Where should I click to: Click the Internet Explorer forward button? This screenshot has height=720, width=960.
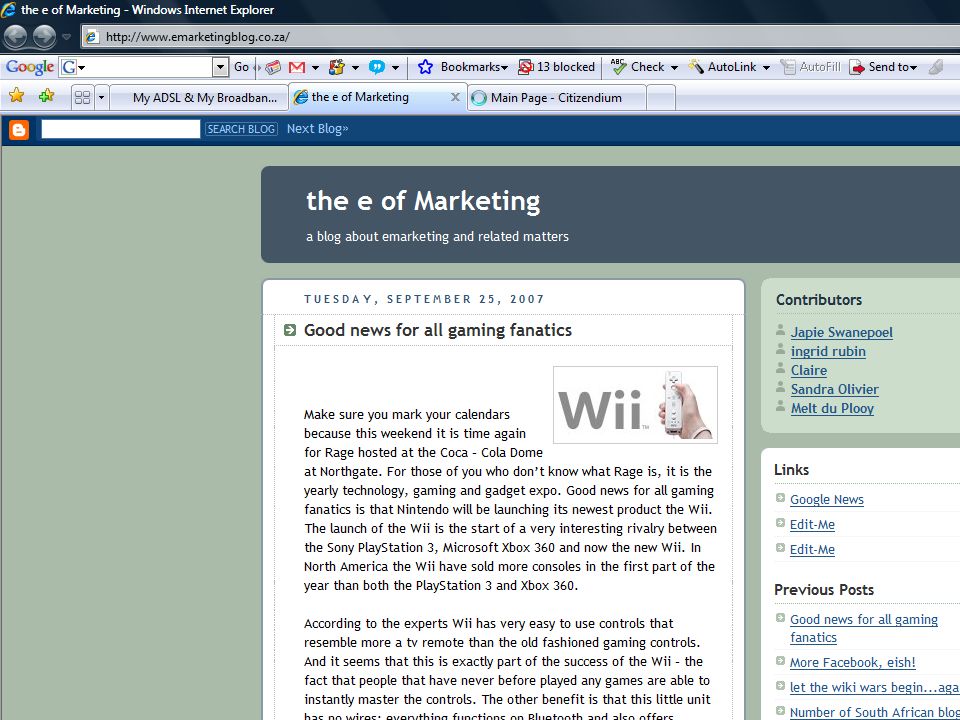coord(44,37)
